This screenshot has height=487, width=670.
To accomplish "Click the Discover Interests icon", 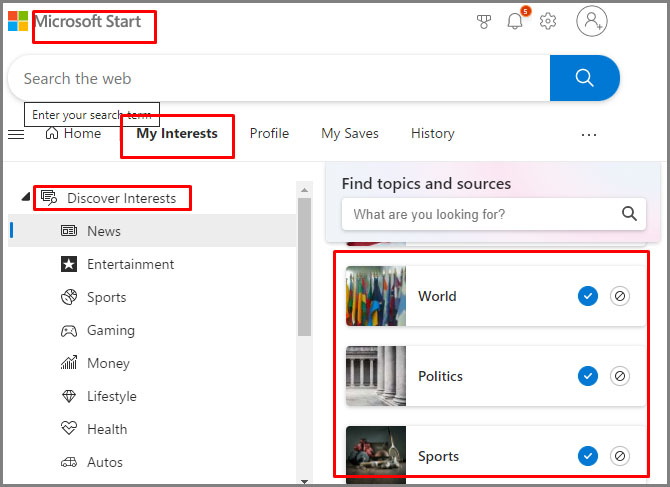I will pyautogui.click(x=49, y=198).
